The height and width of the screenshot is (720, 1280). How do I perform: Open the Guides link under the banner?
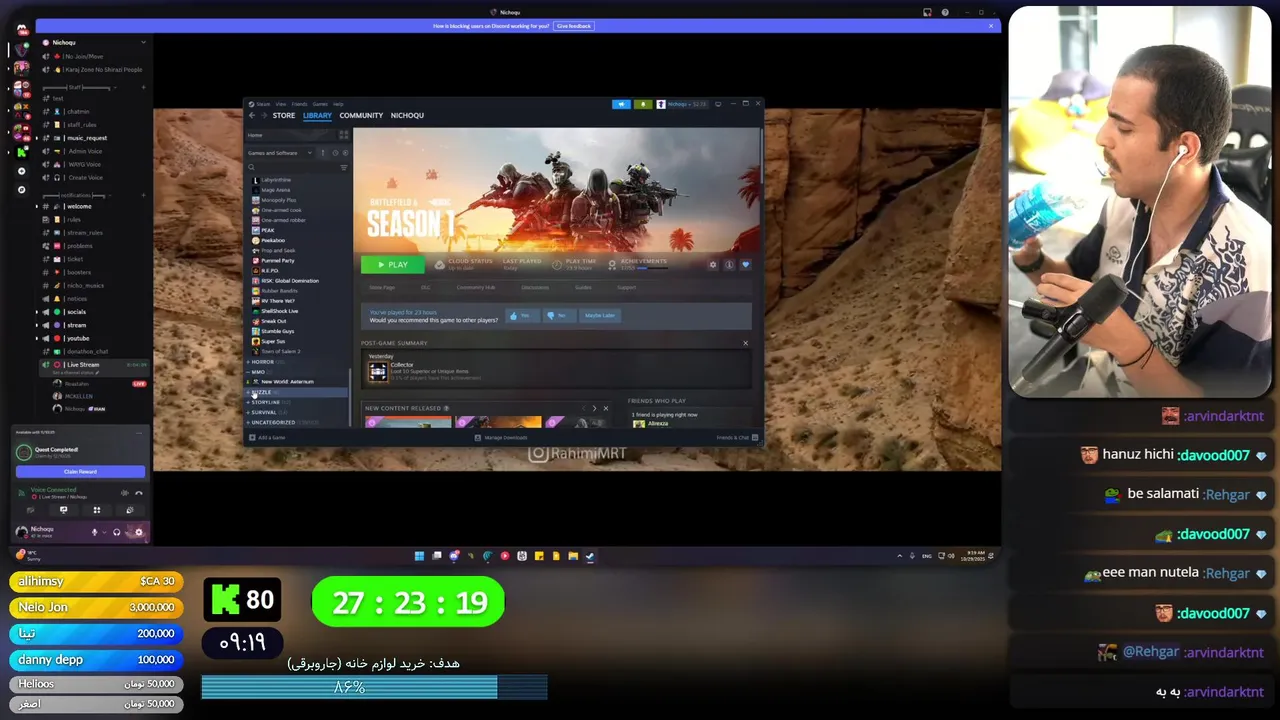tap(583, 287)
